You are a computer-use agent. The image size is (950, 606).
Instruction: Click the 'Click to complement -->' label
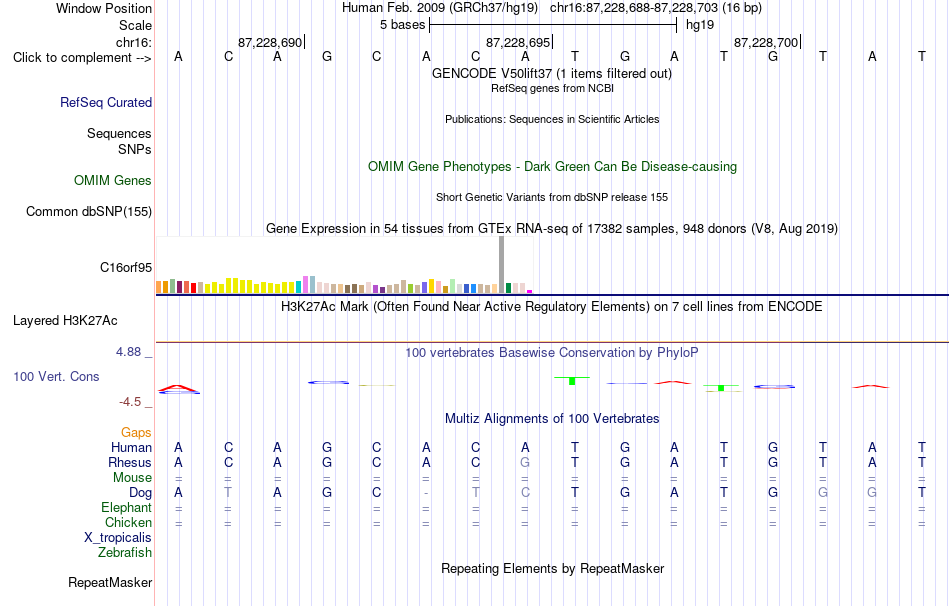click(82, 58)
